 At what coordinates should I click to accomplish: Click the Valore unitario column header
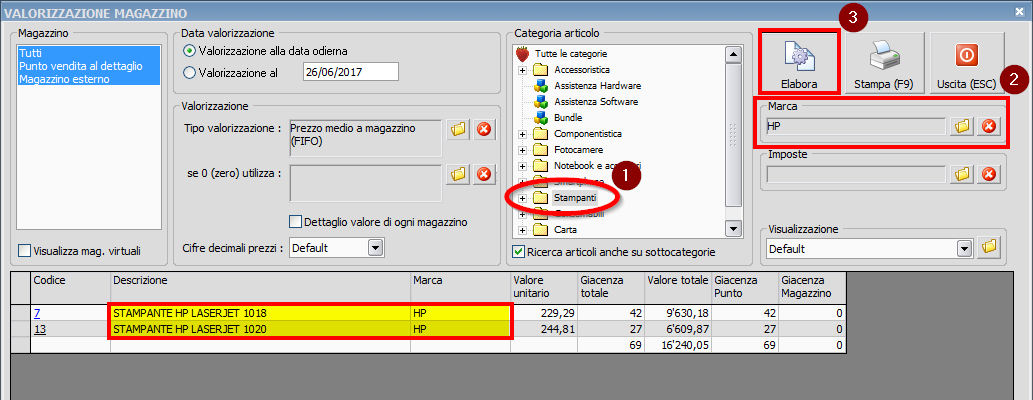pos(544,287)
